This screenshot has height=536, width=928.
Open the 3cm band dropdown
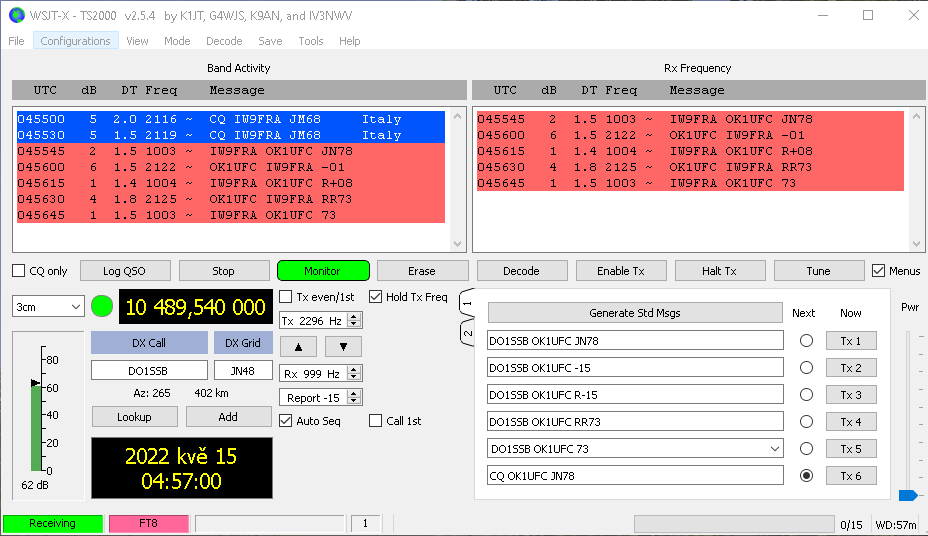click(x=48, y=307)
